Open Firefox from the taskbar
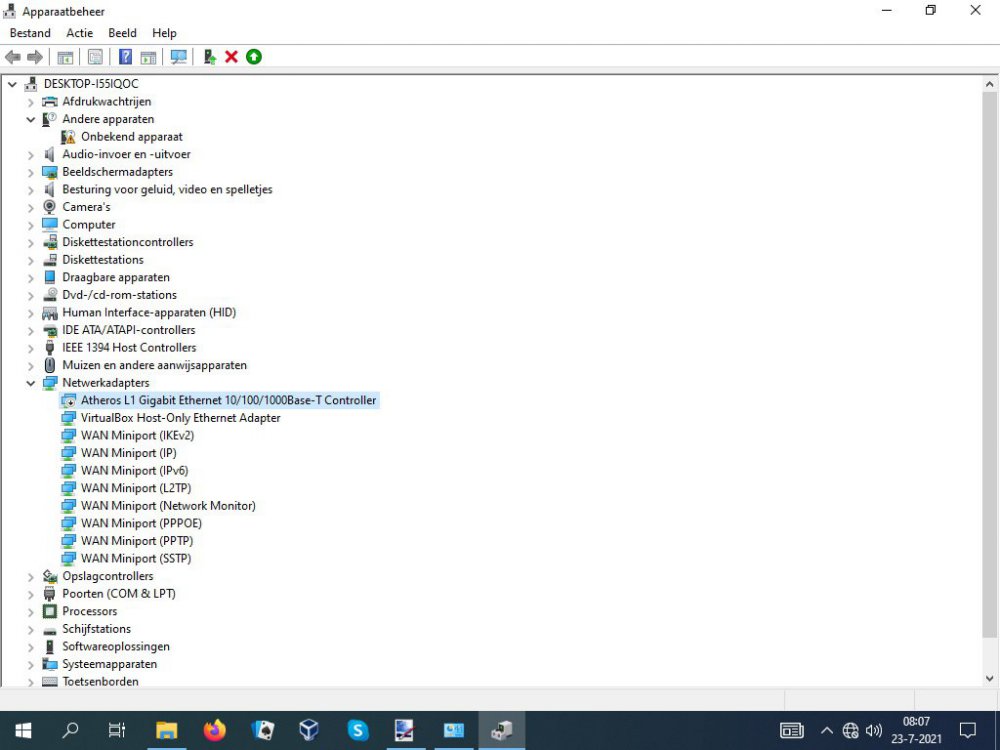 (x=215, y=730)
